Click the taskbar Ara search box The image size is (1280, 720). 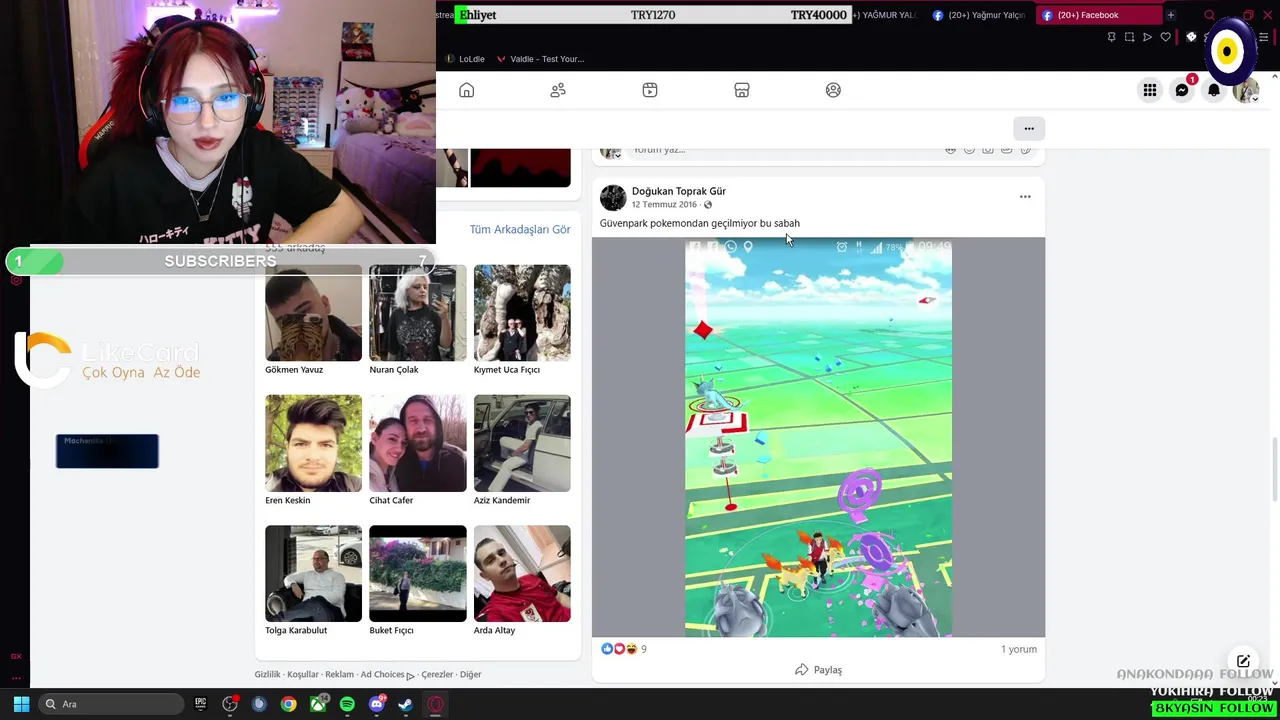[111, 704]
